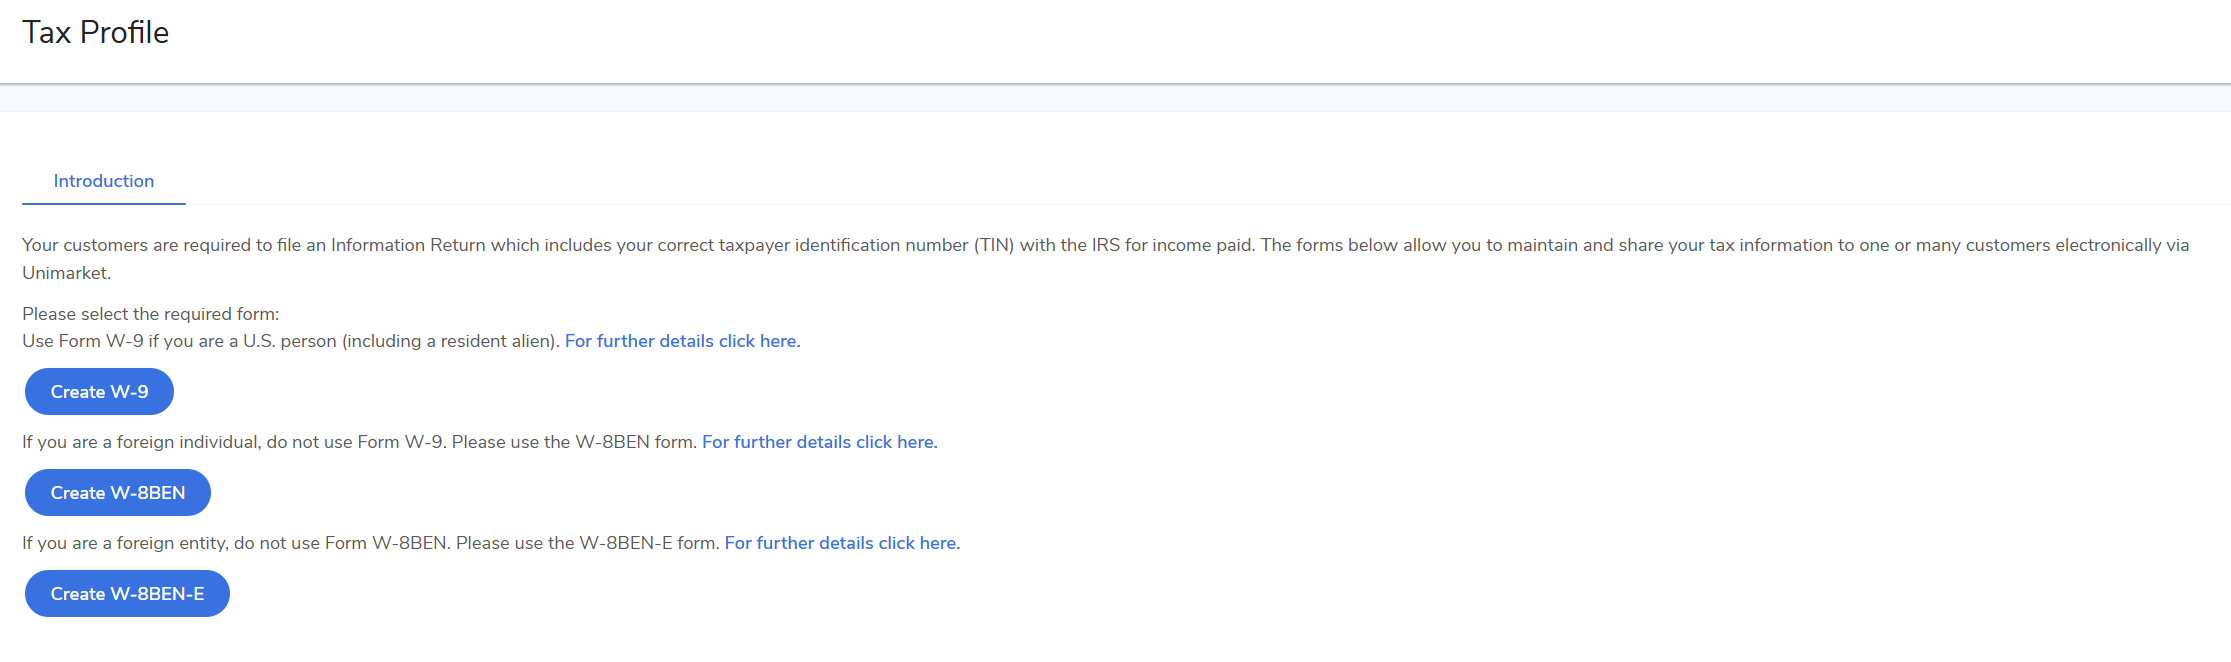Screen dimensions: 2231x662
Task: Click the 'If you are a foreign entity' text
Action: 125,543
